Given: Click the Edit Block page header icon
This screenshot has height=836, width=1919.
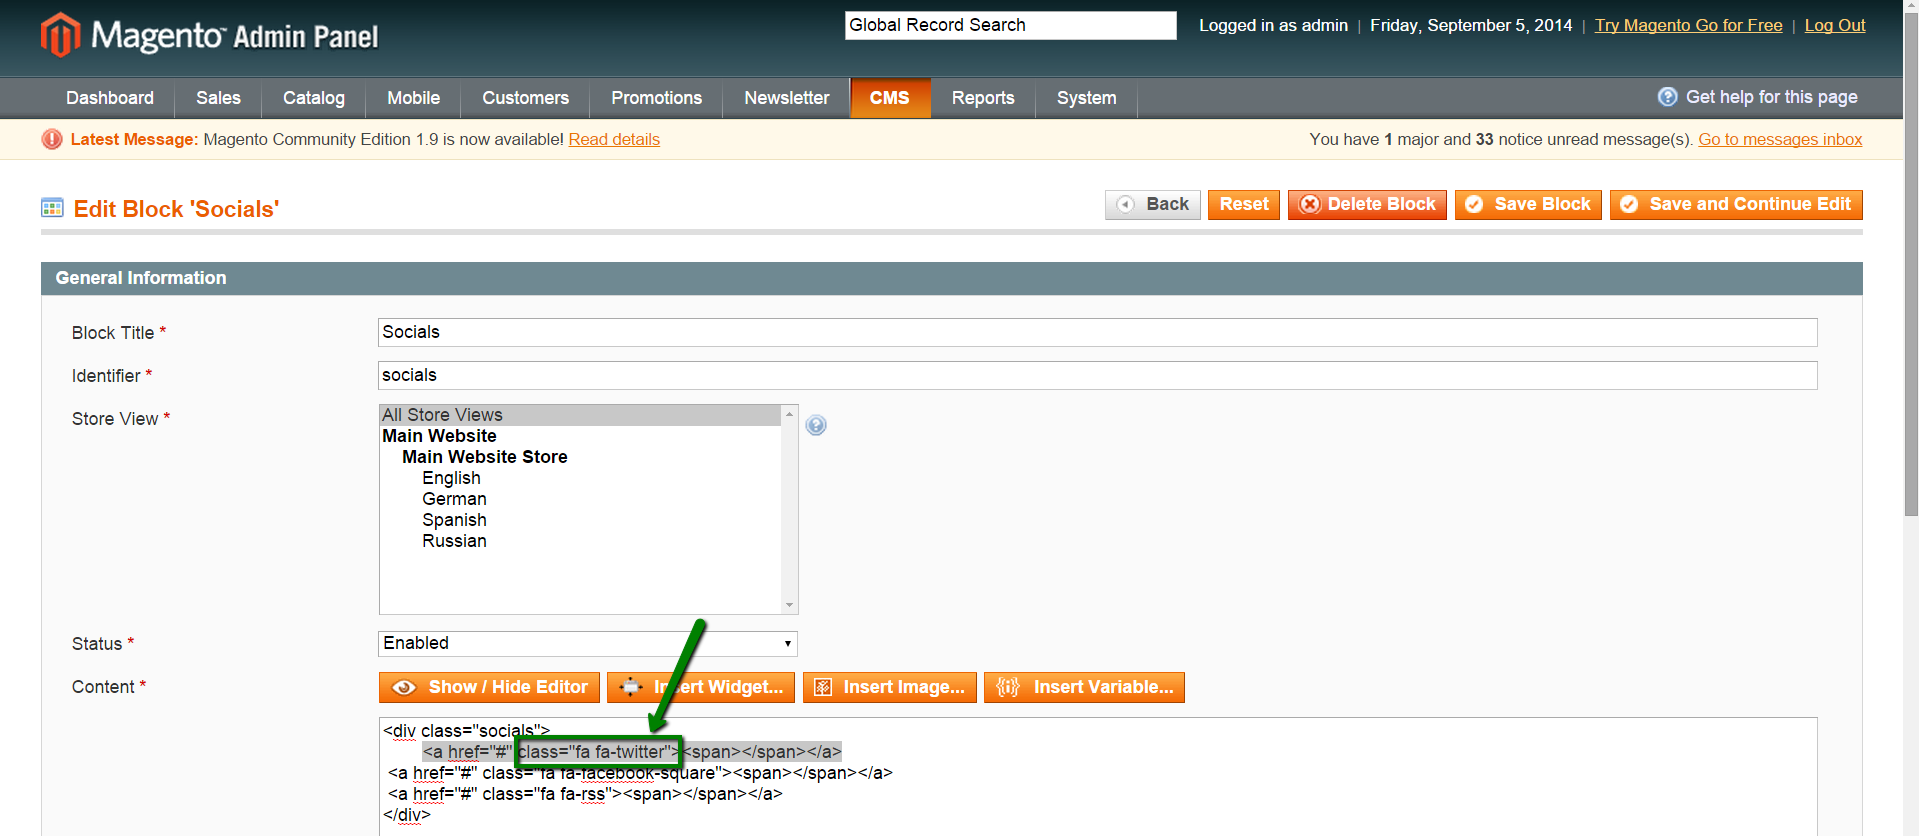Looking at the screenshot, I should (52, 208).
